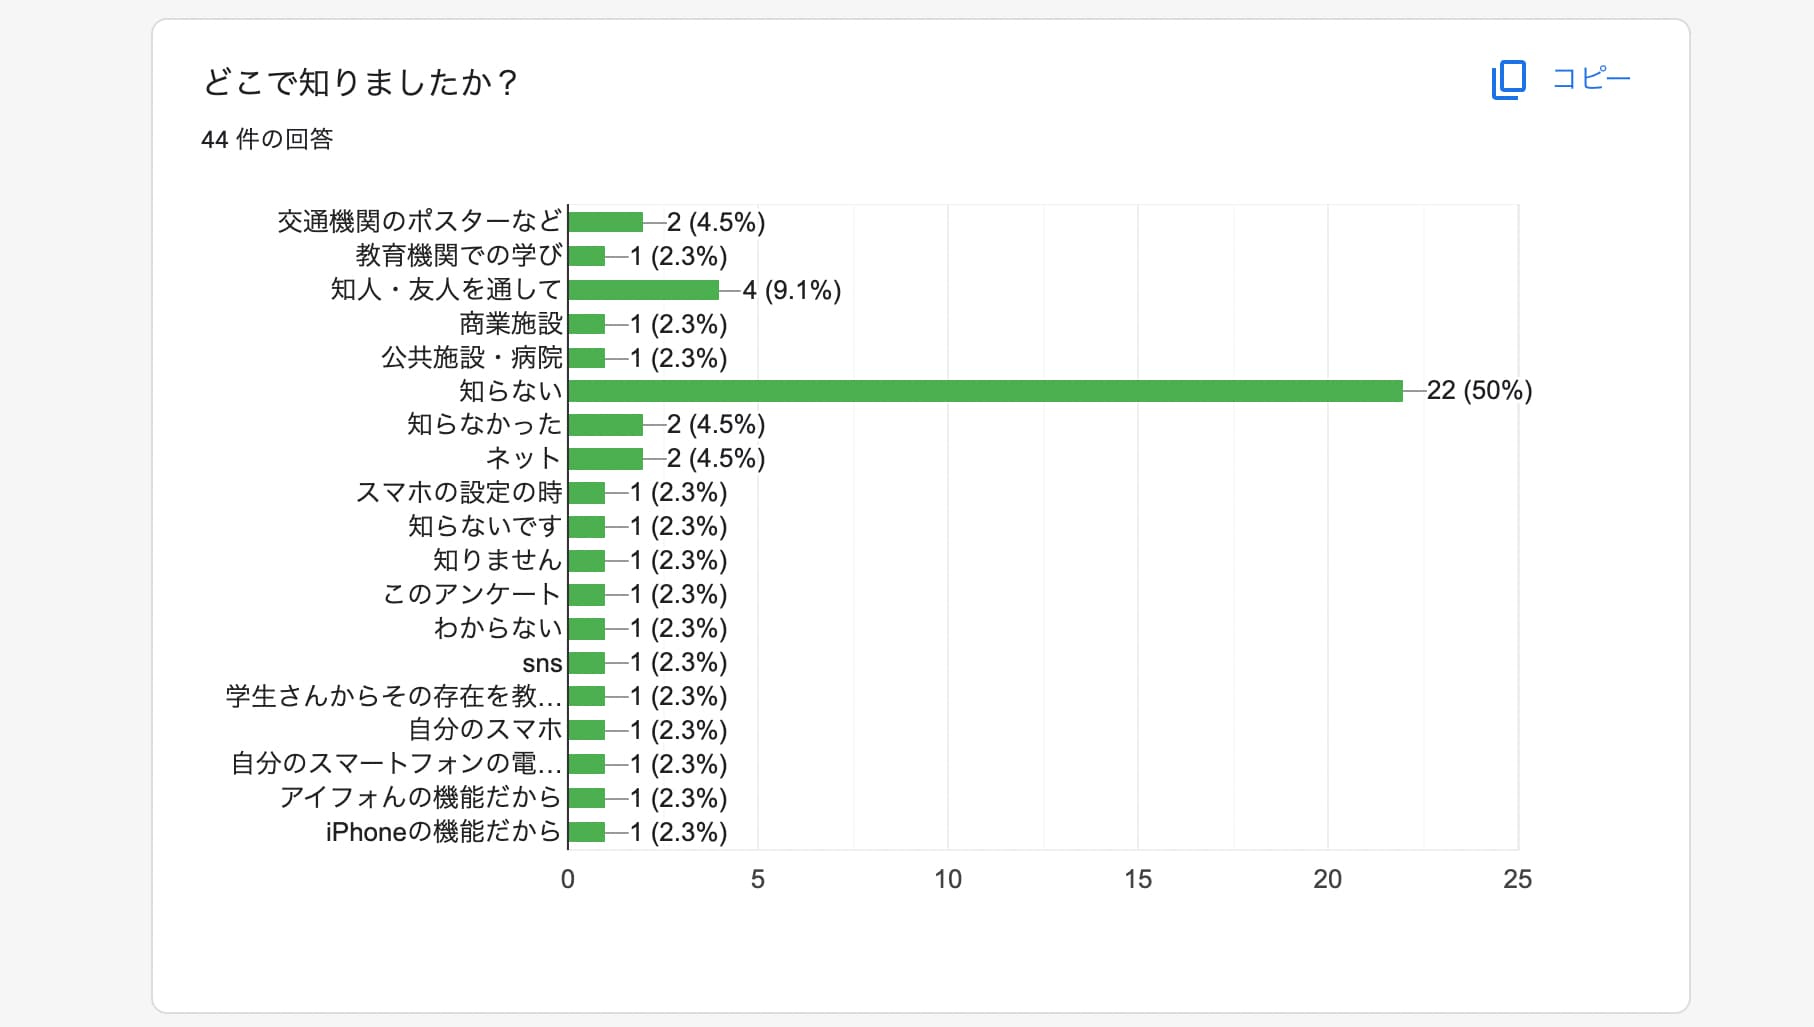Click the 知人・友人を通して green bar

(x=643, y=290)
